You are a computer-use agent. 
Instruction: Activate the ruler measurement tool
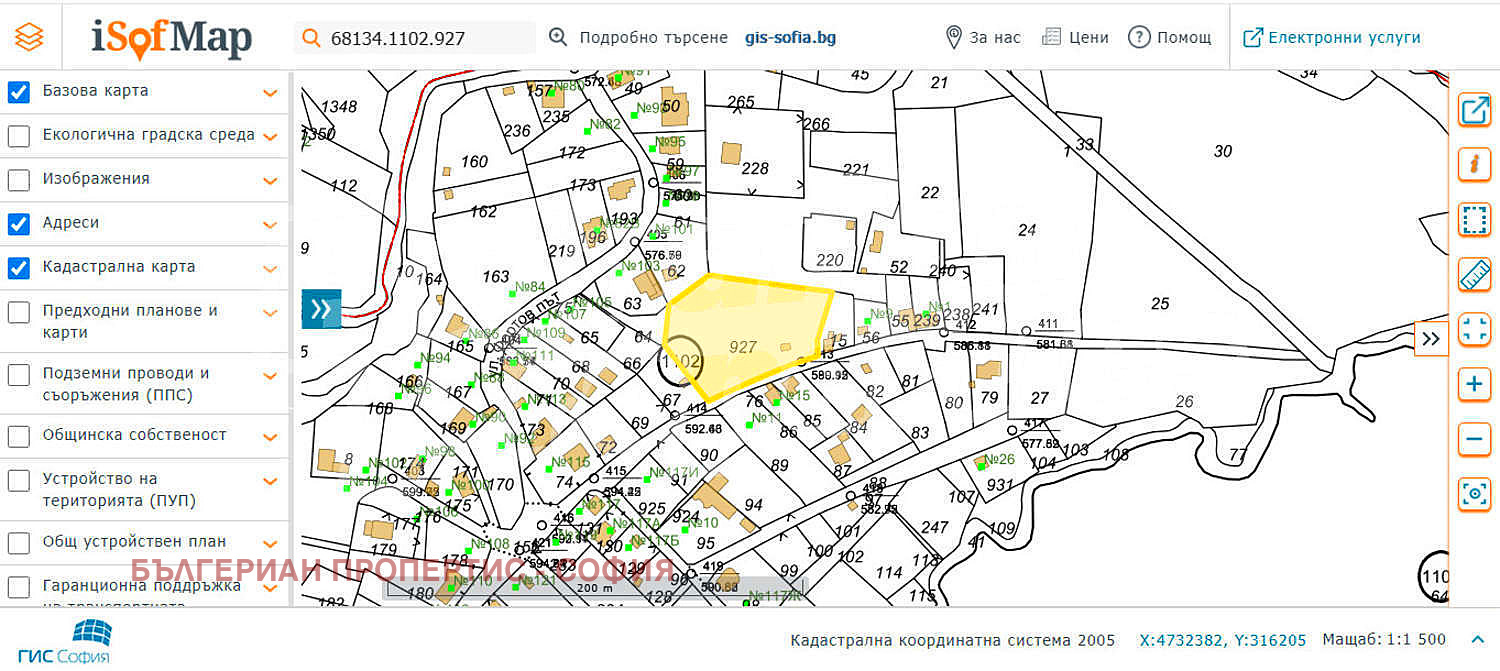(x=1474, y=274)
